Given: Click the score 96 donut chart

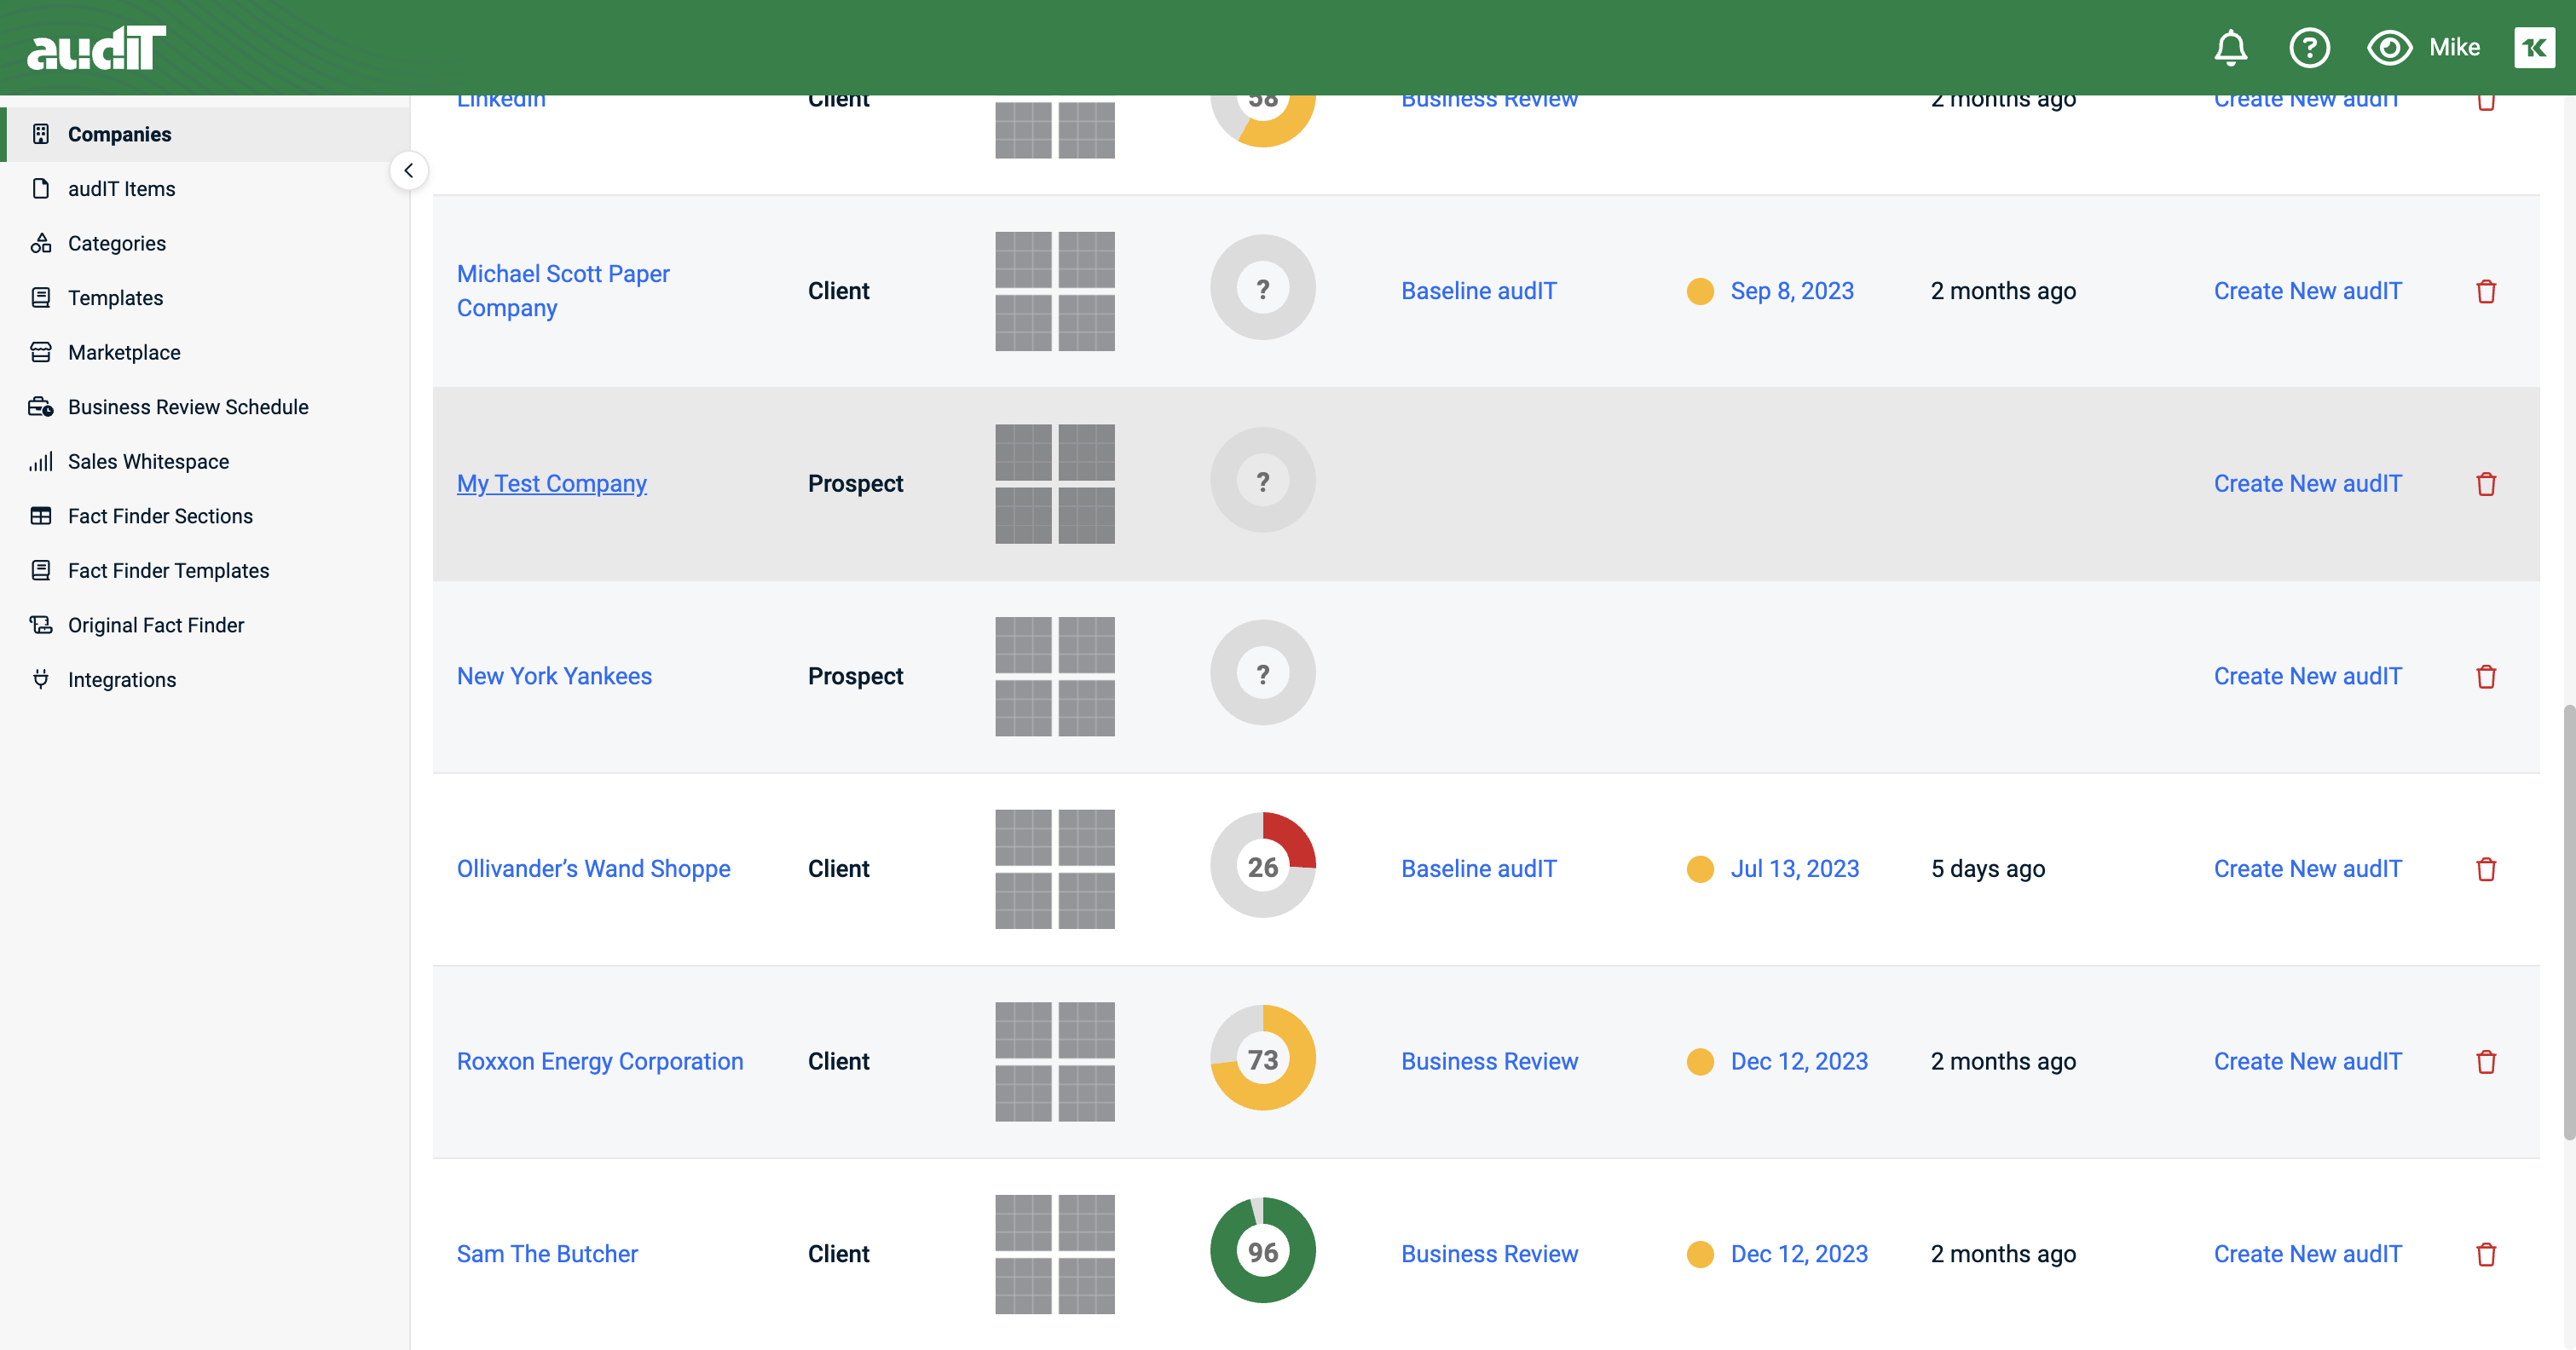Looking at the screenshot, I should (x=1263, y=1250).
